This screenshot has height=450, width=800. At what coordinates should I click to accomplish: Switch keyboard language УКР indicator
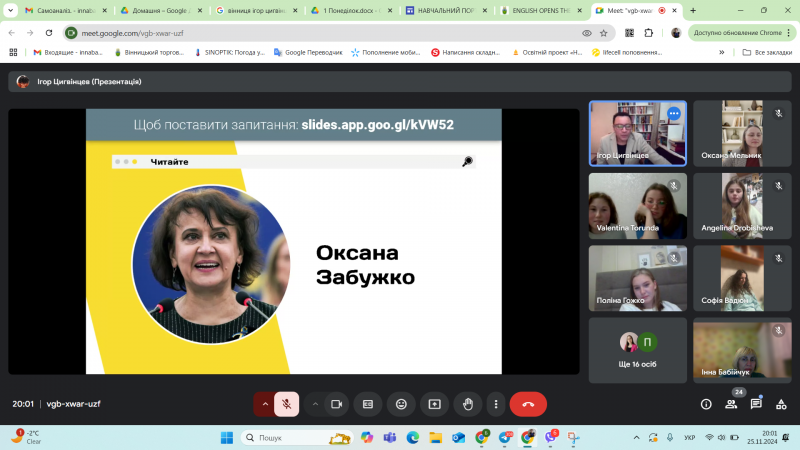(x=689, y=438)
